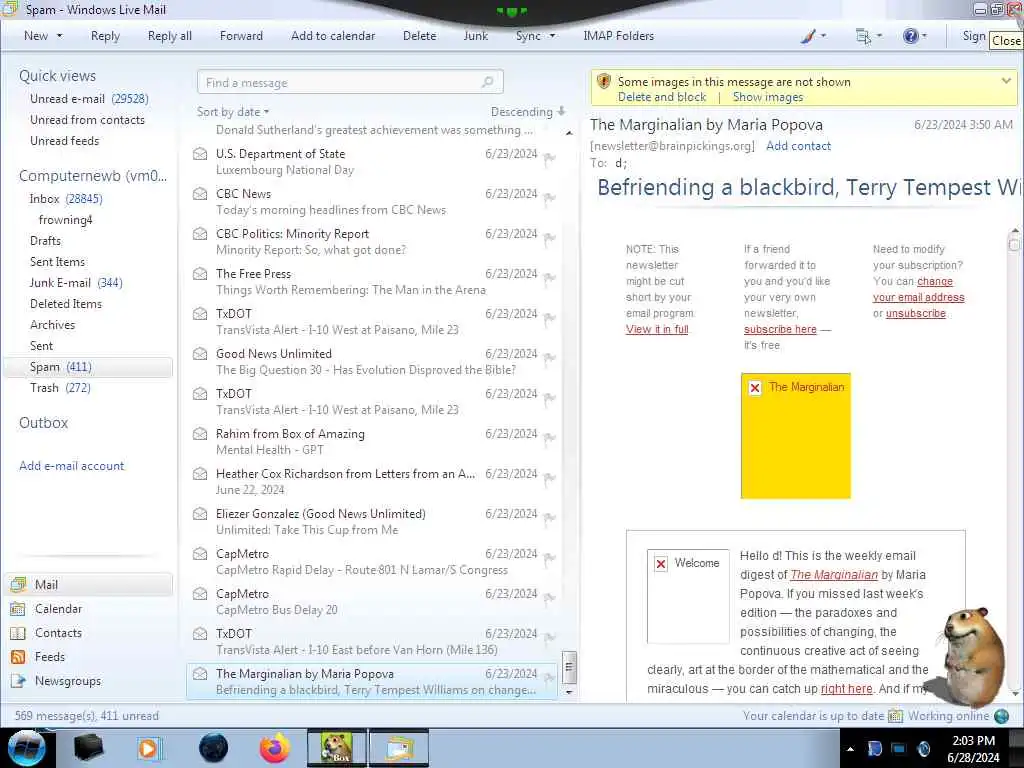Open the Unread e-mail quick view
Viewport: 1024px width, 768px height.
(89, 99)
